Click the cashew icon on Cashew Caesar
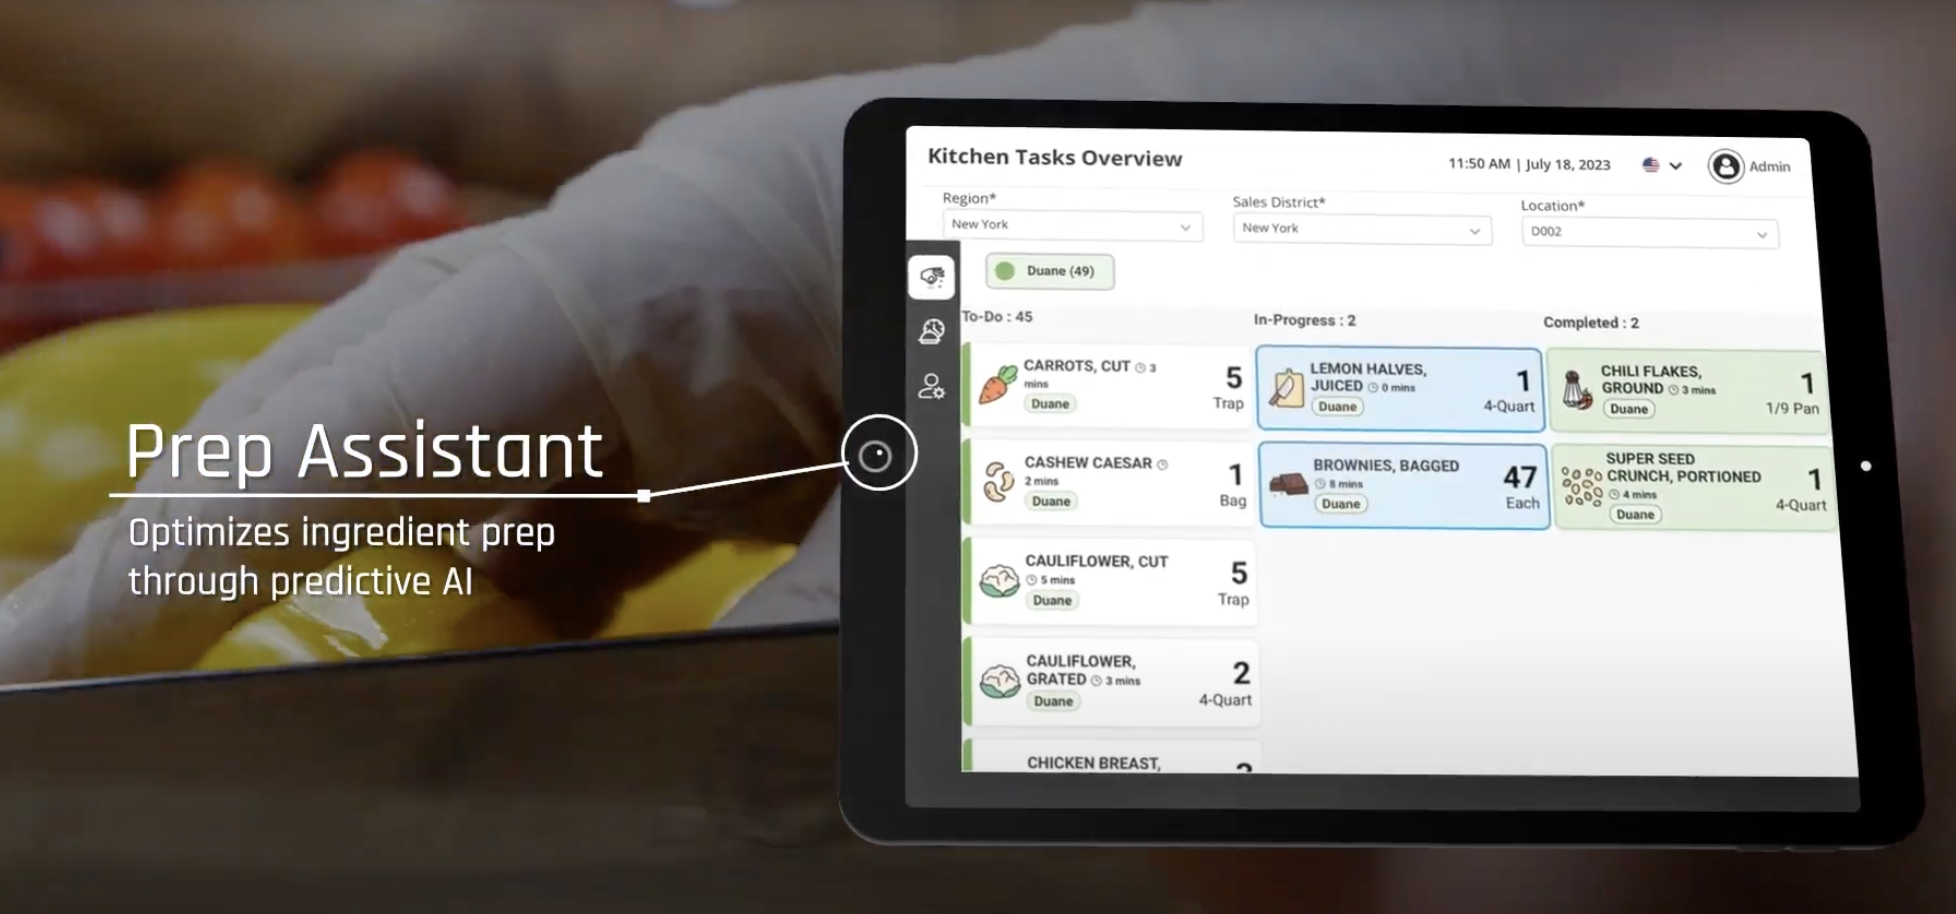The height and width of the screenshot is (914, 1956). tap(998, 482)
